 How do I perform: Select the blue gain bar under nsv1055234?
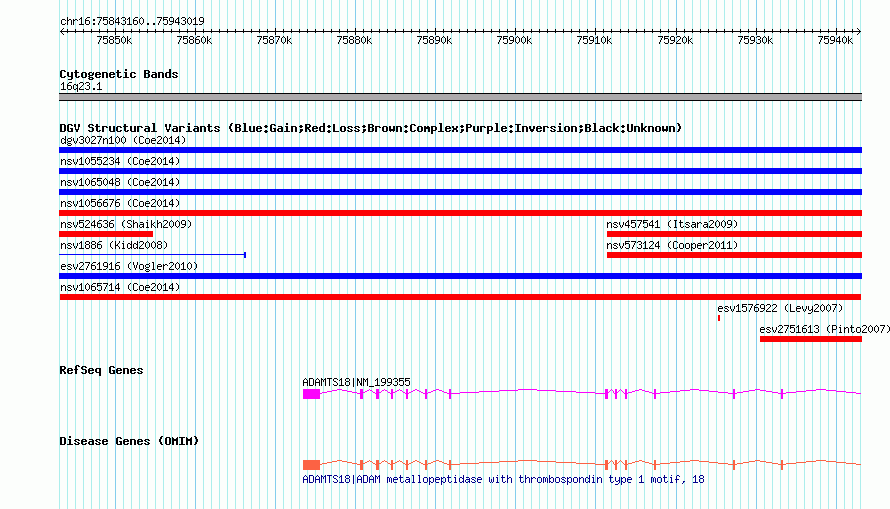460,171
